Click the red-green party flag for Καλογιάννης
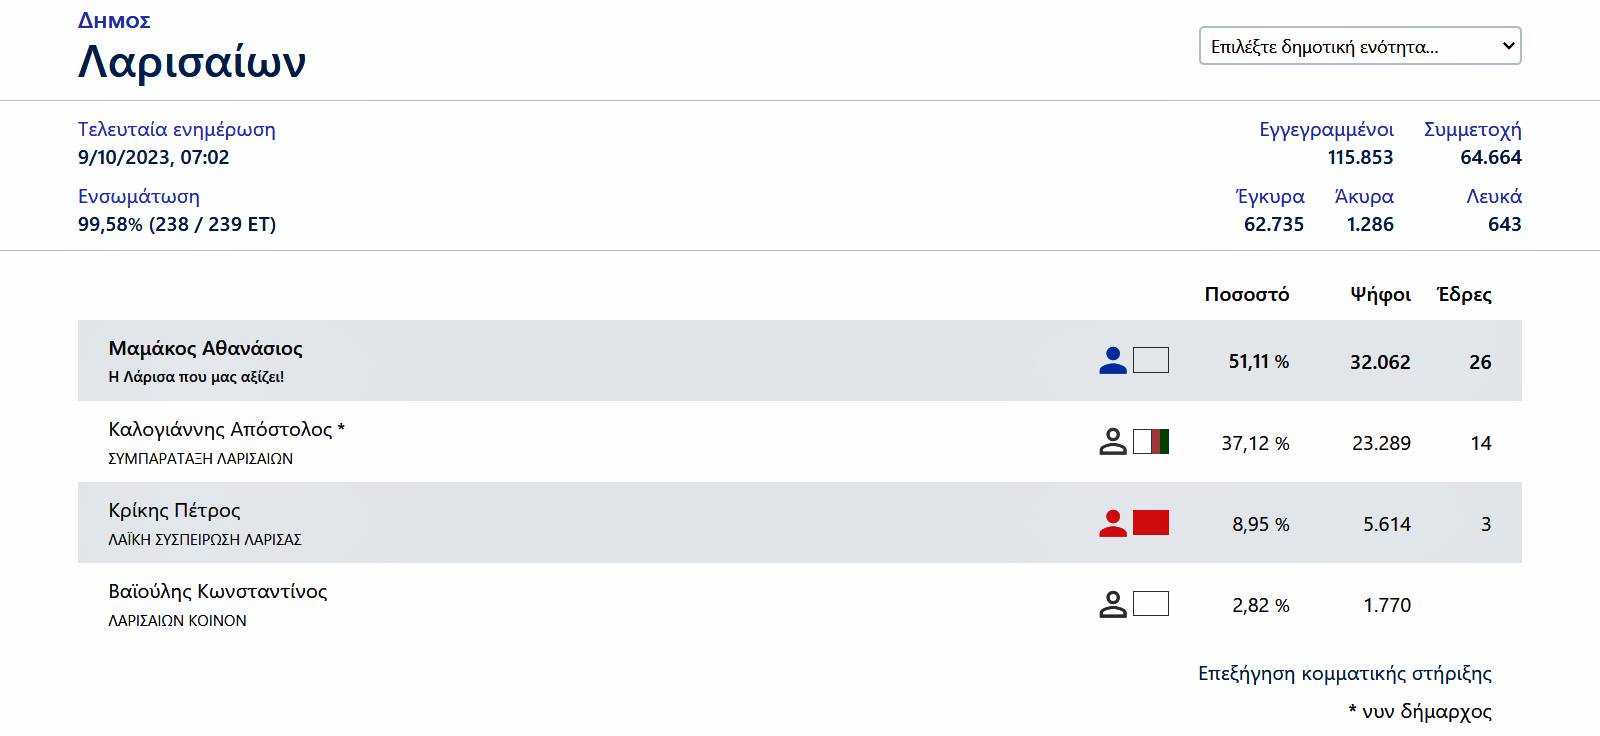Viewport: 1600px width, 736px height. [x=1151, y=442]
